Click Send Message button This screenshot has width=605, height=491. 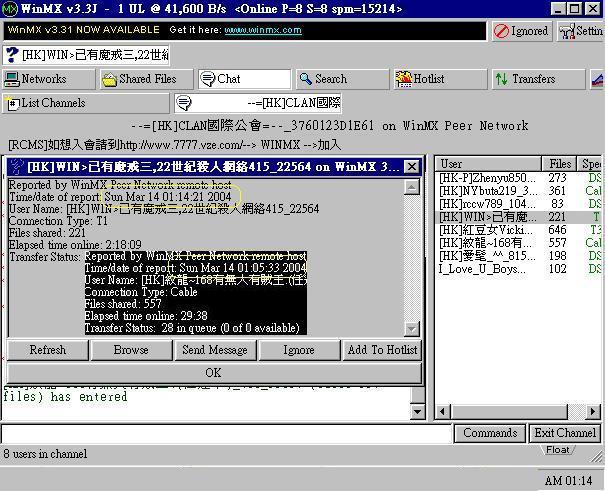(x=215, y=350)
